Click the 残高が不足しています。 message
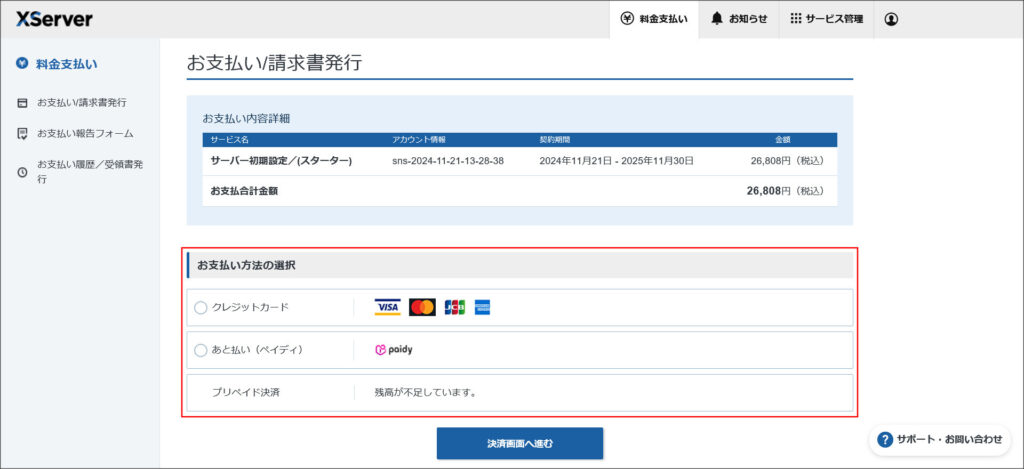 (426, 393)
